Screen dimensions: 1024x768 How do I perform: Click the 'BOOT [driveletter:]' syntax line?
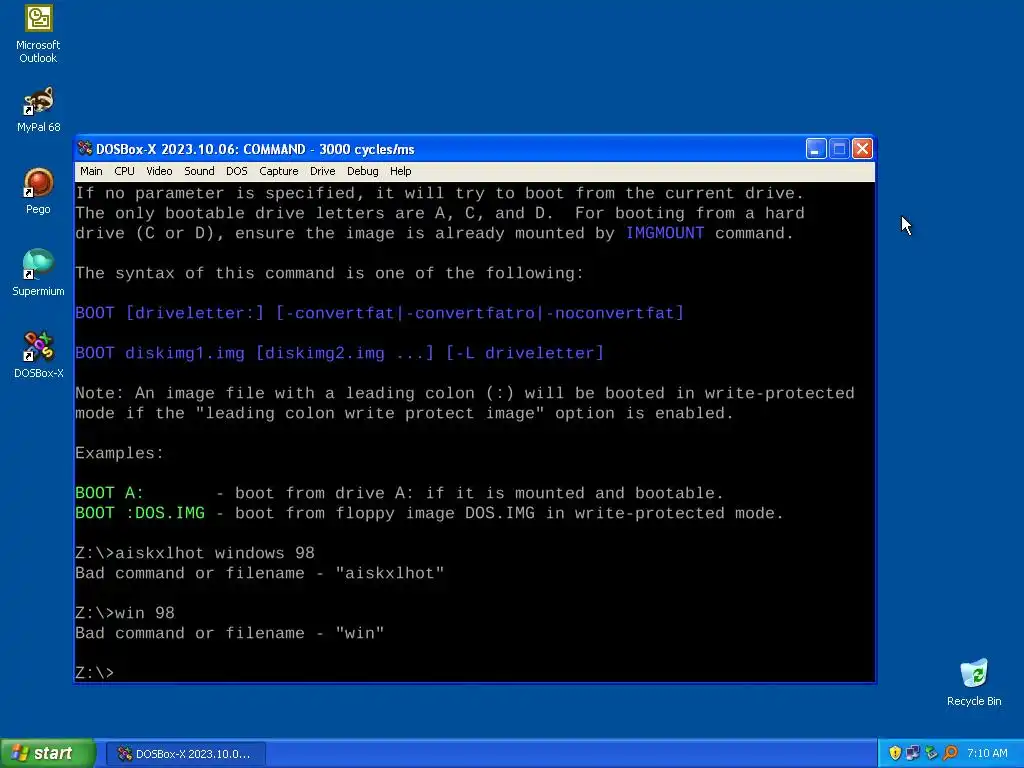coord(379,313)
